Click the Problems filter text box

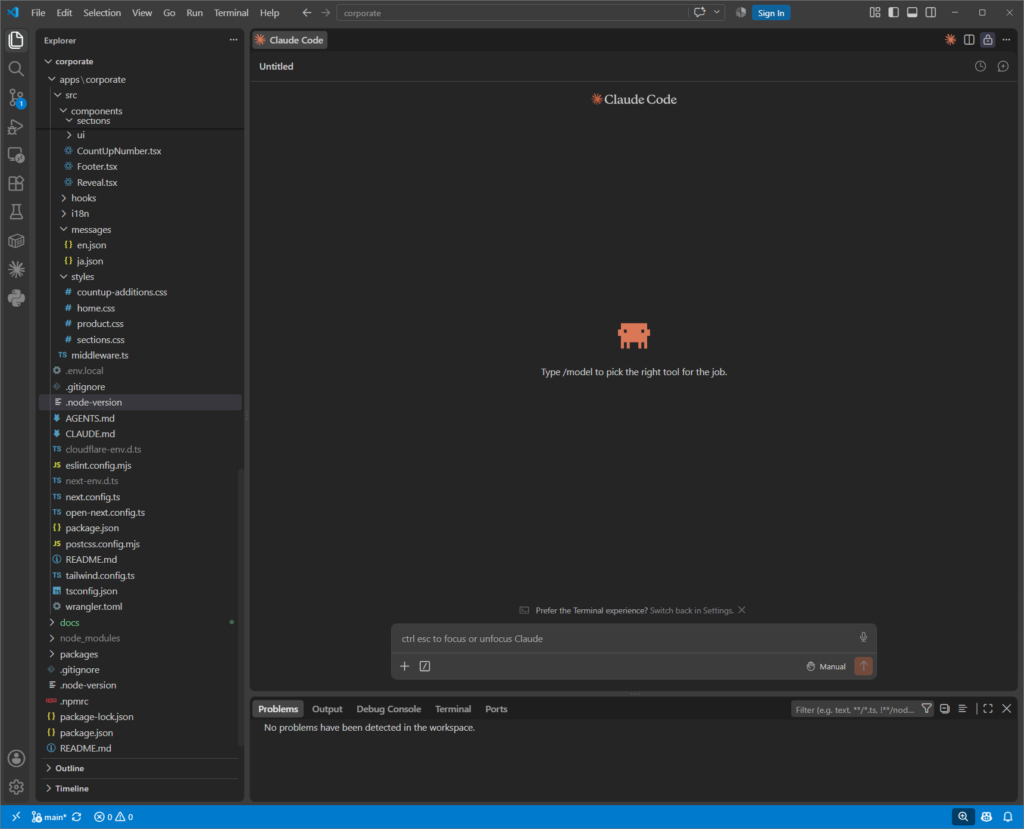(854, 709)
